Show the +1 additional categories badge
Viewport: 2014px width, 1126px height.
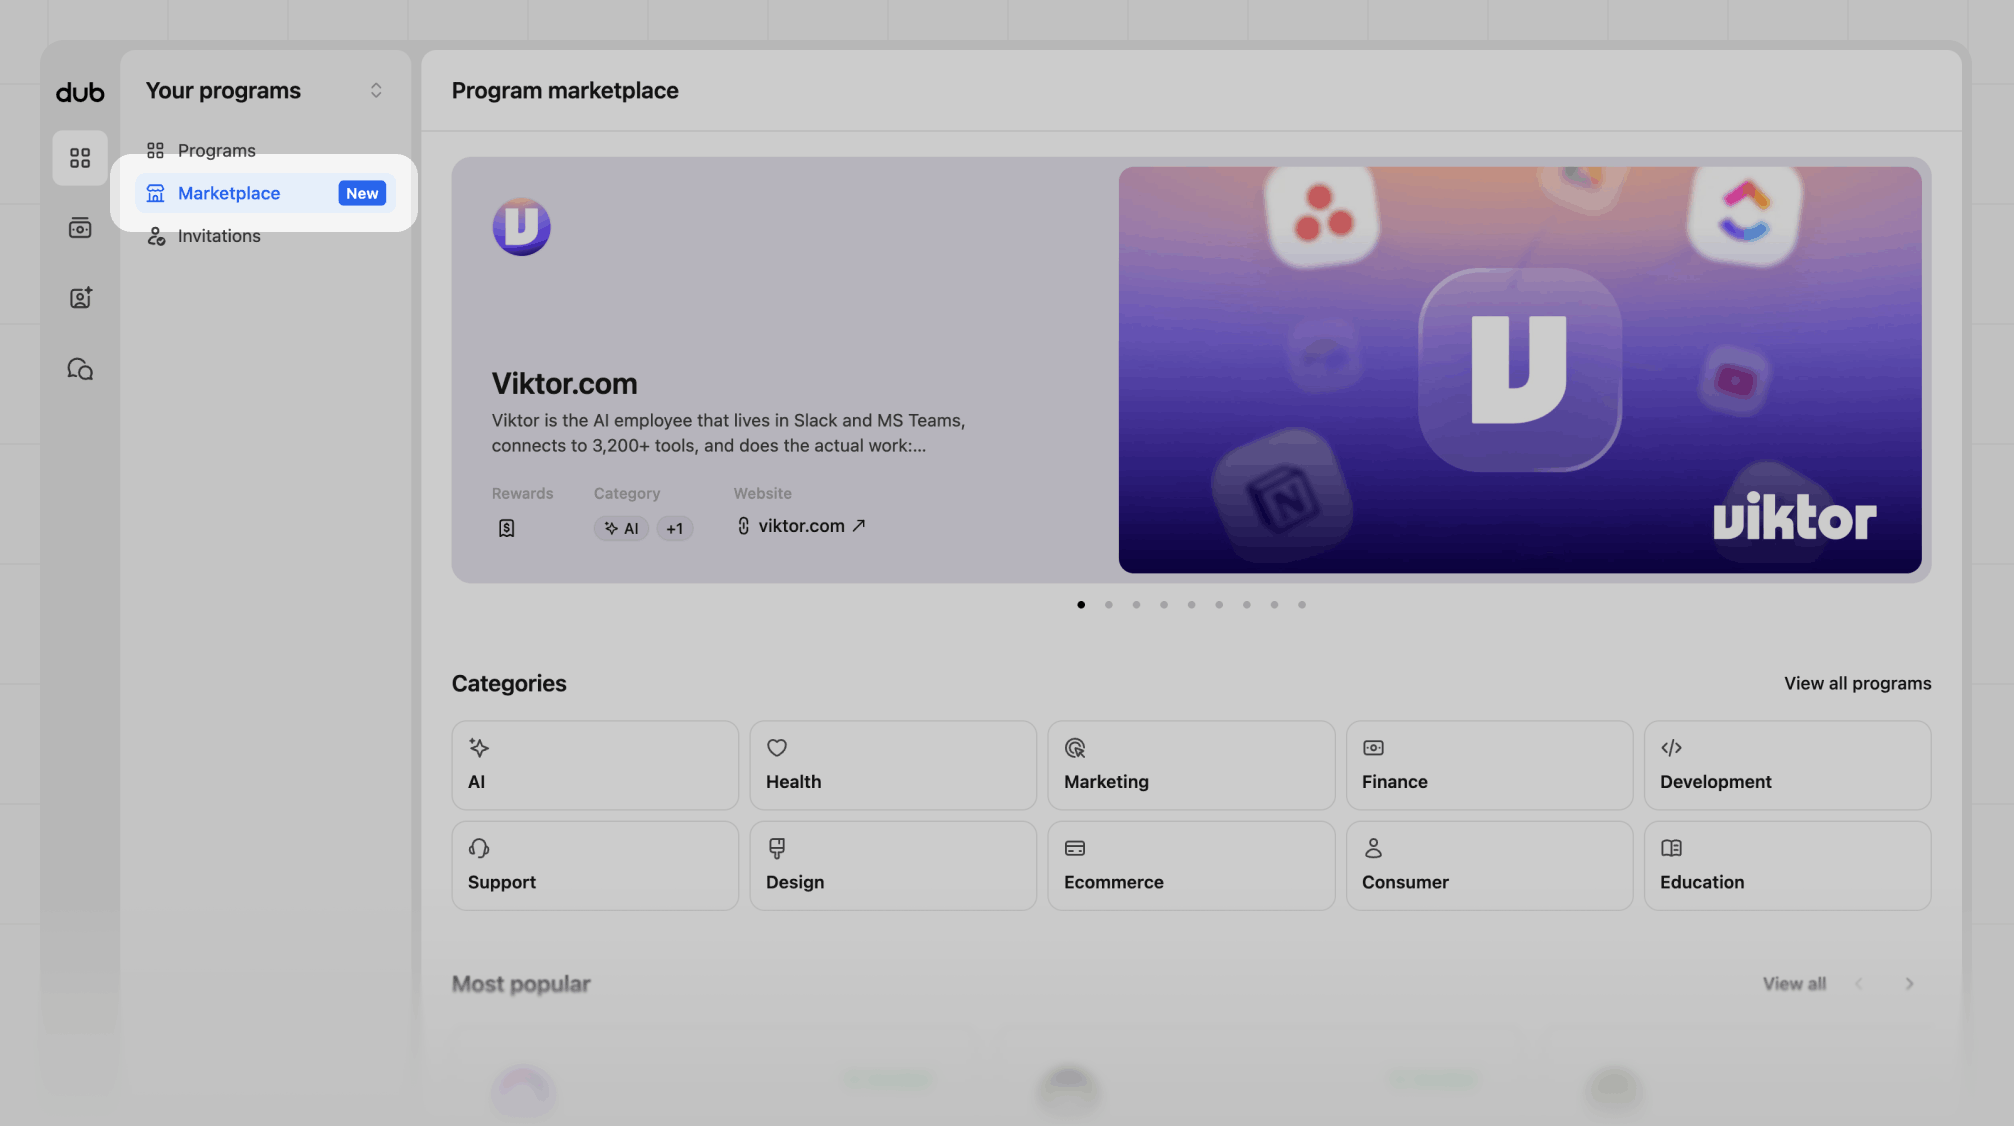tap(675, 528)
